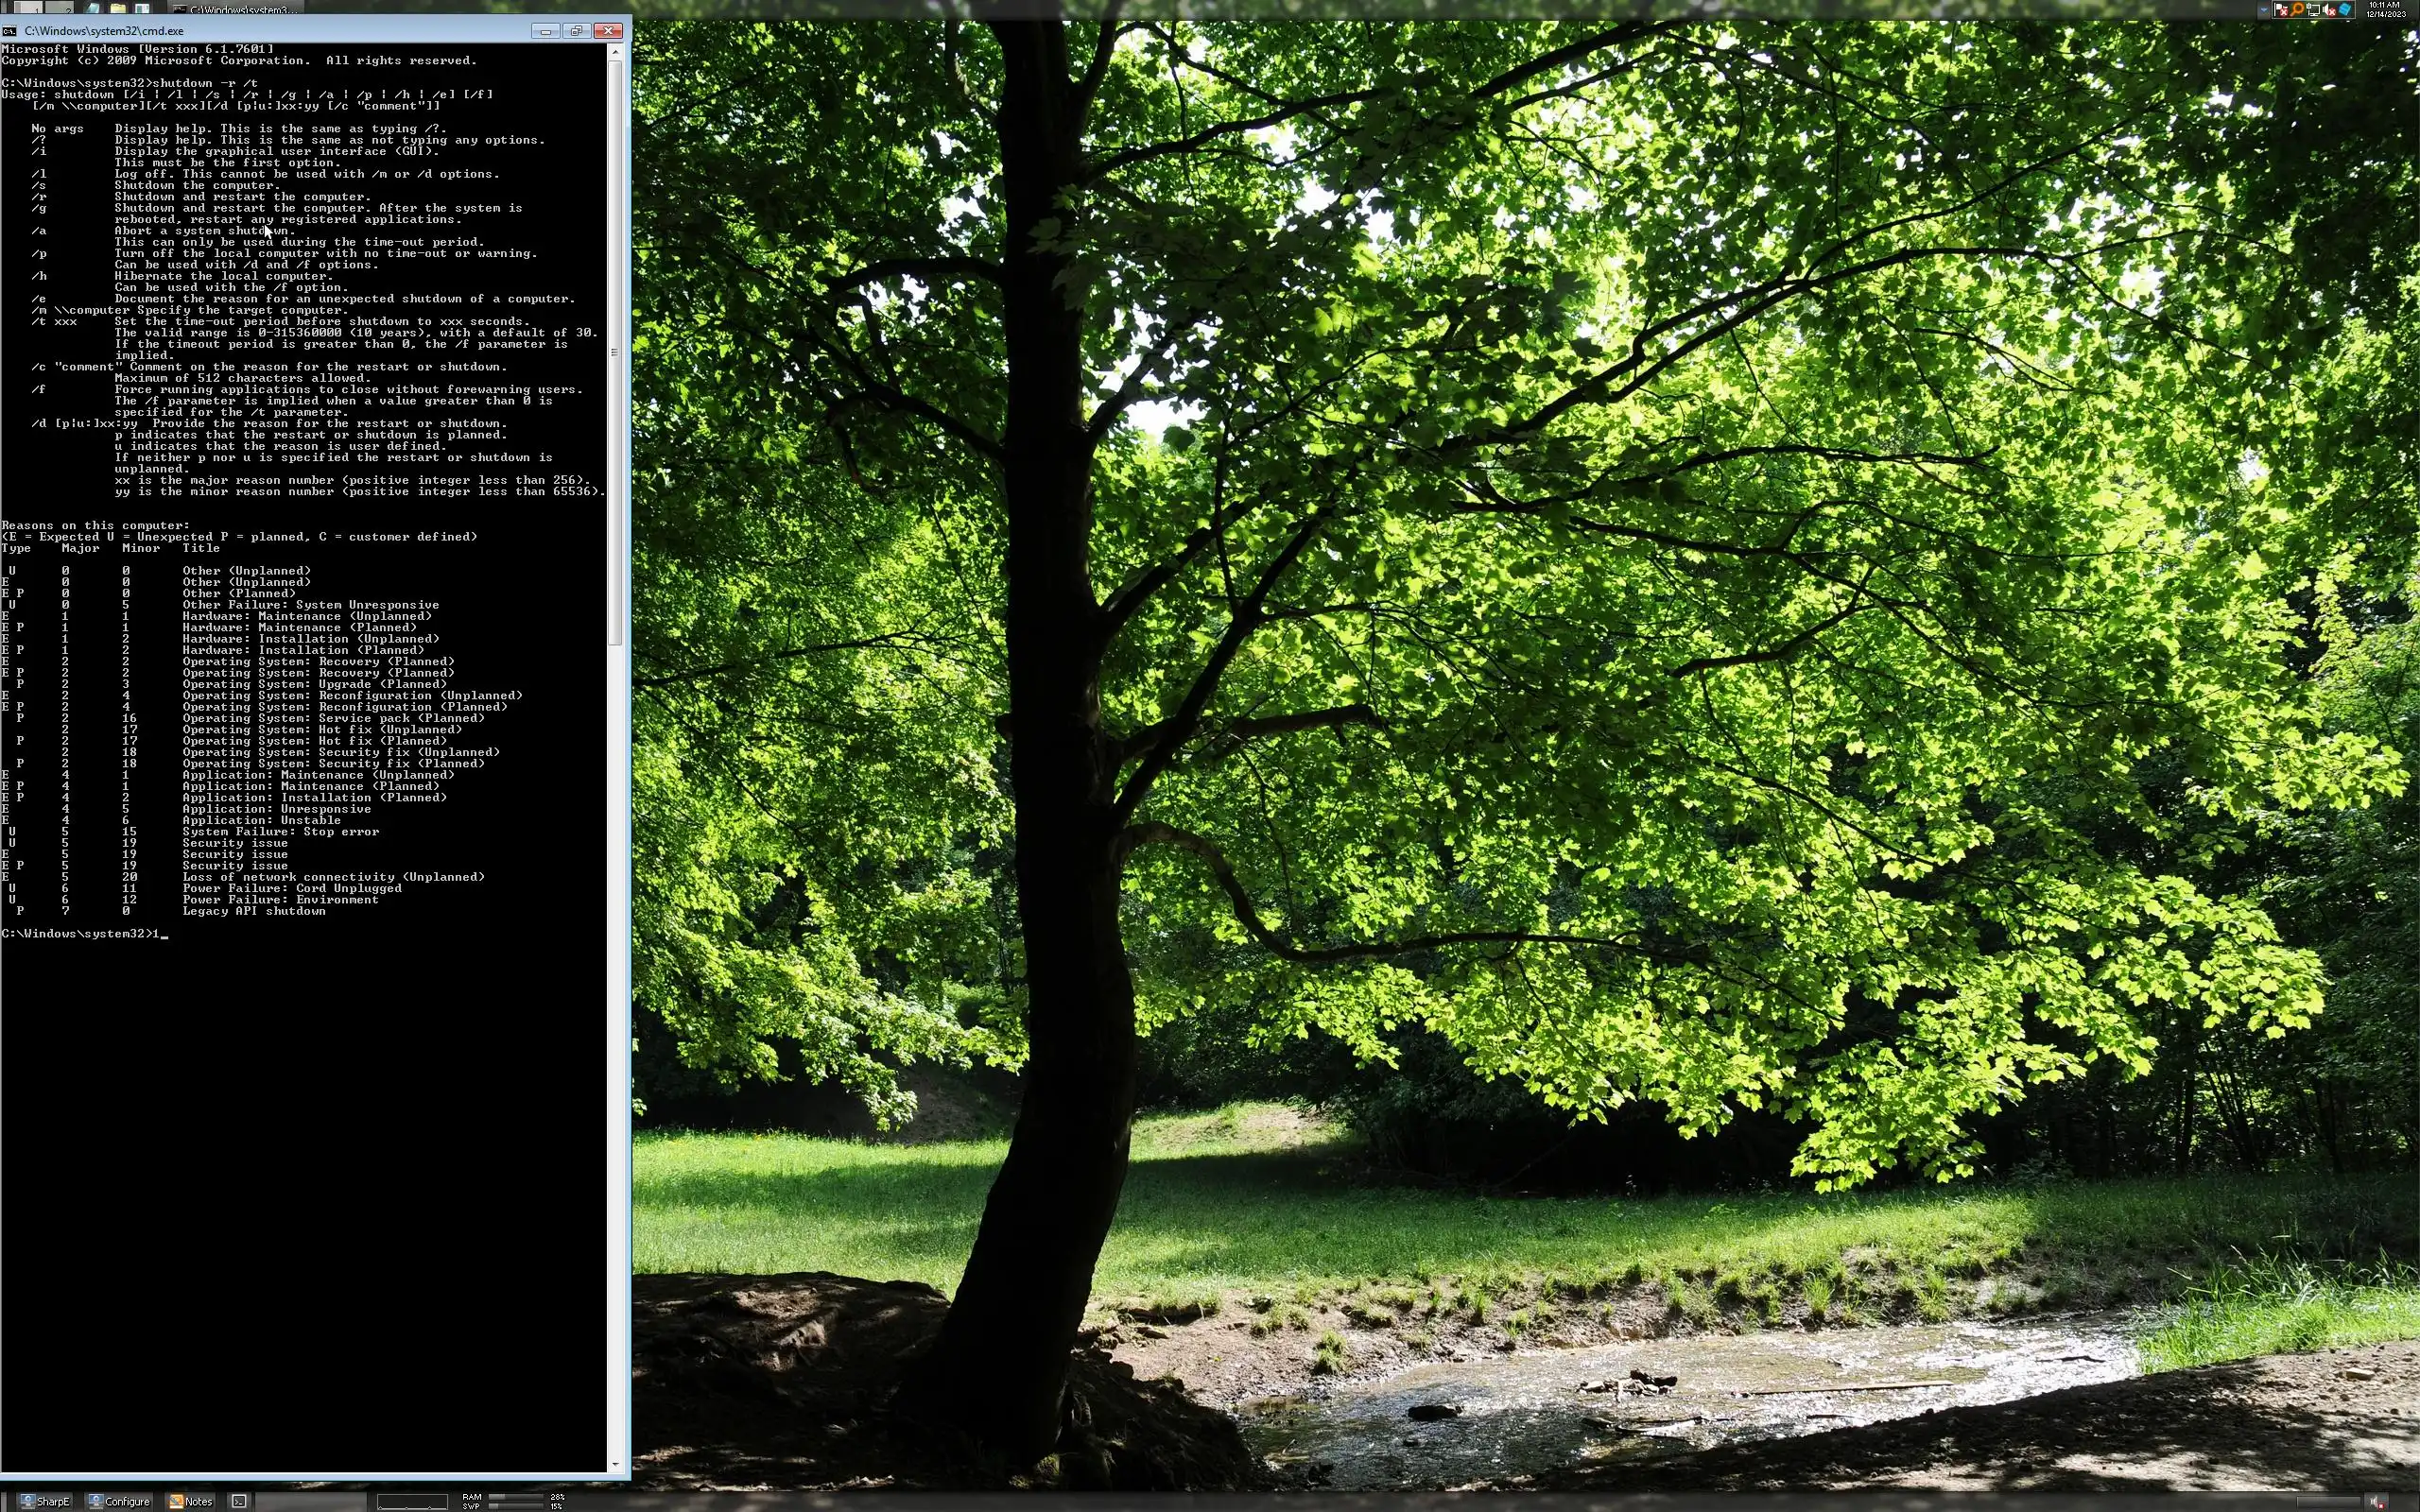Open the SharpE menu button
The height and width of the screenshot is (1512, 2420).
coord(44,1501)
